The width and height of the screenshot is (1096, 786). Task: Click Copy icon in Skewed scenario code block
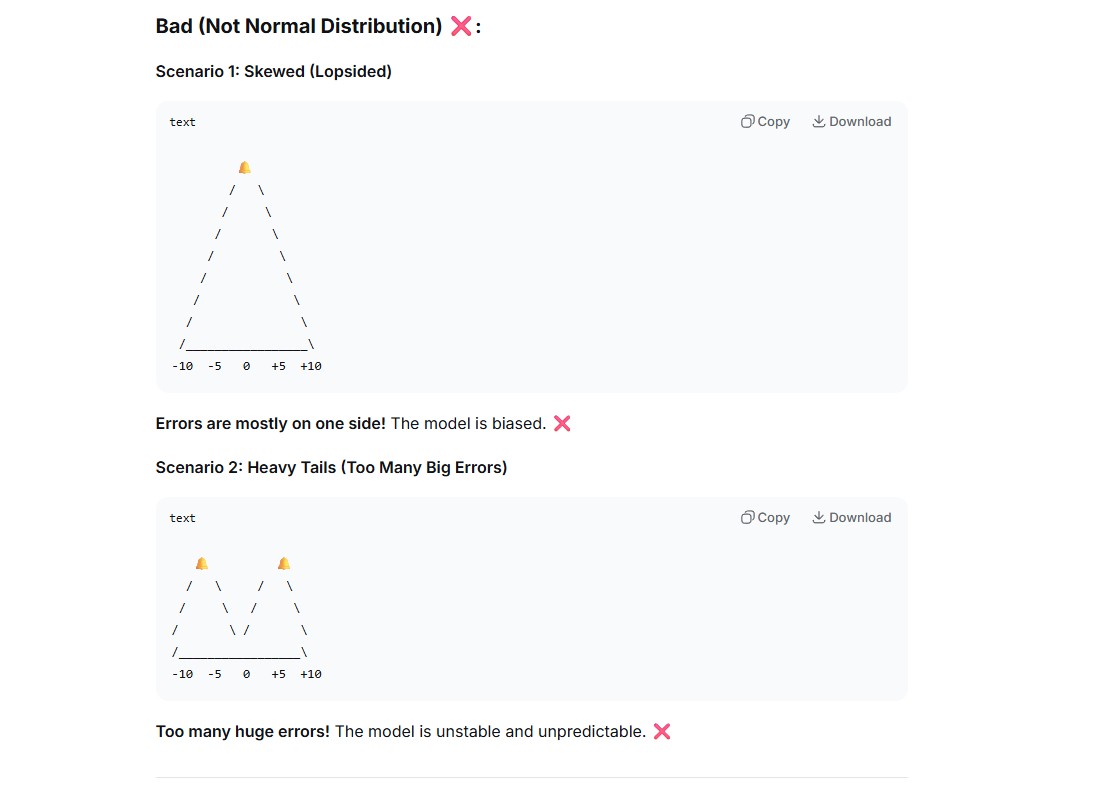747,122
